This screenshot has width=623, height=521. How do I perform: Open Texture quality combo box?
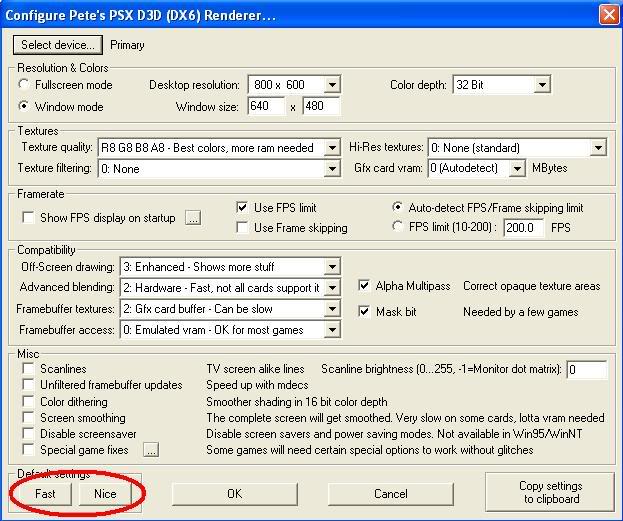pos(332,148)
